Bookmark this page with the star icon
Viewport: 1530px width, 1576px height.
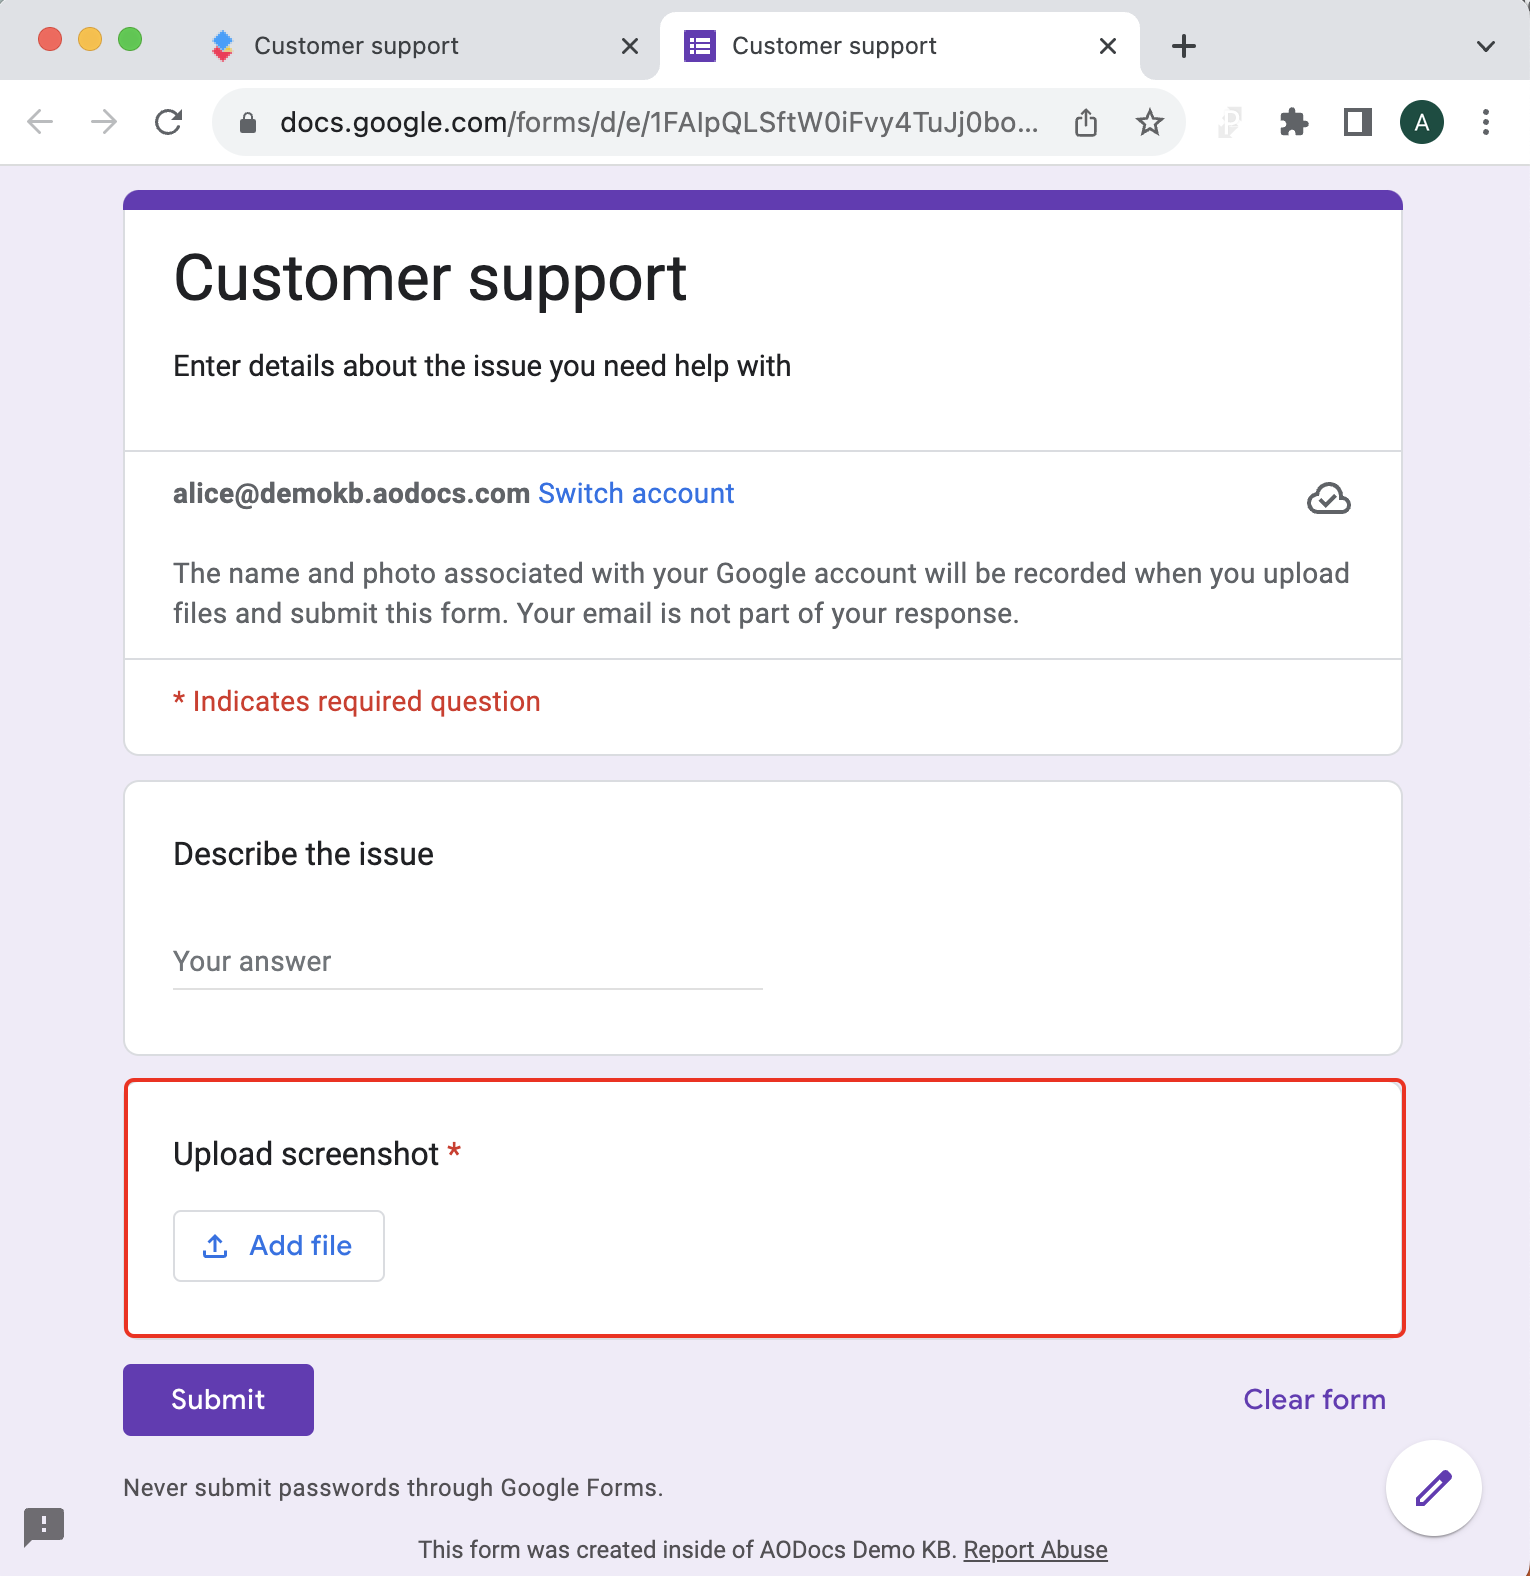pyautogui.click(x=1150, y=122)
